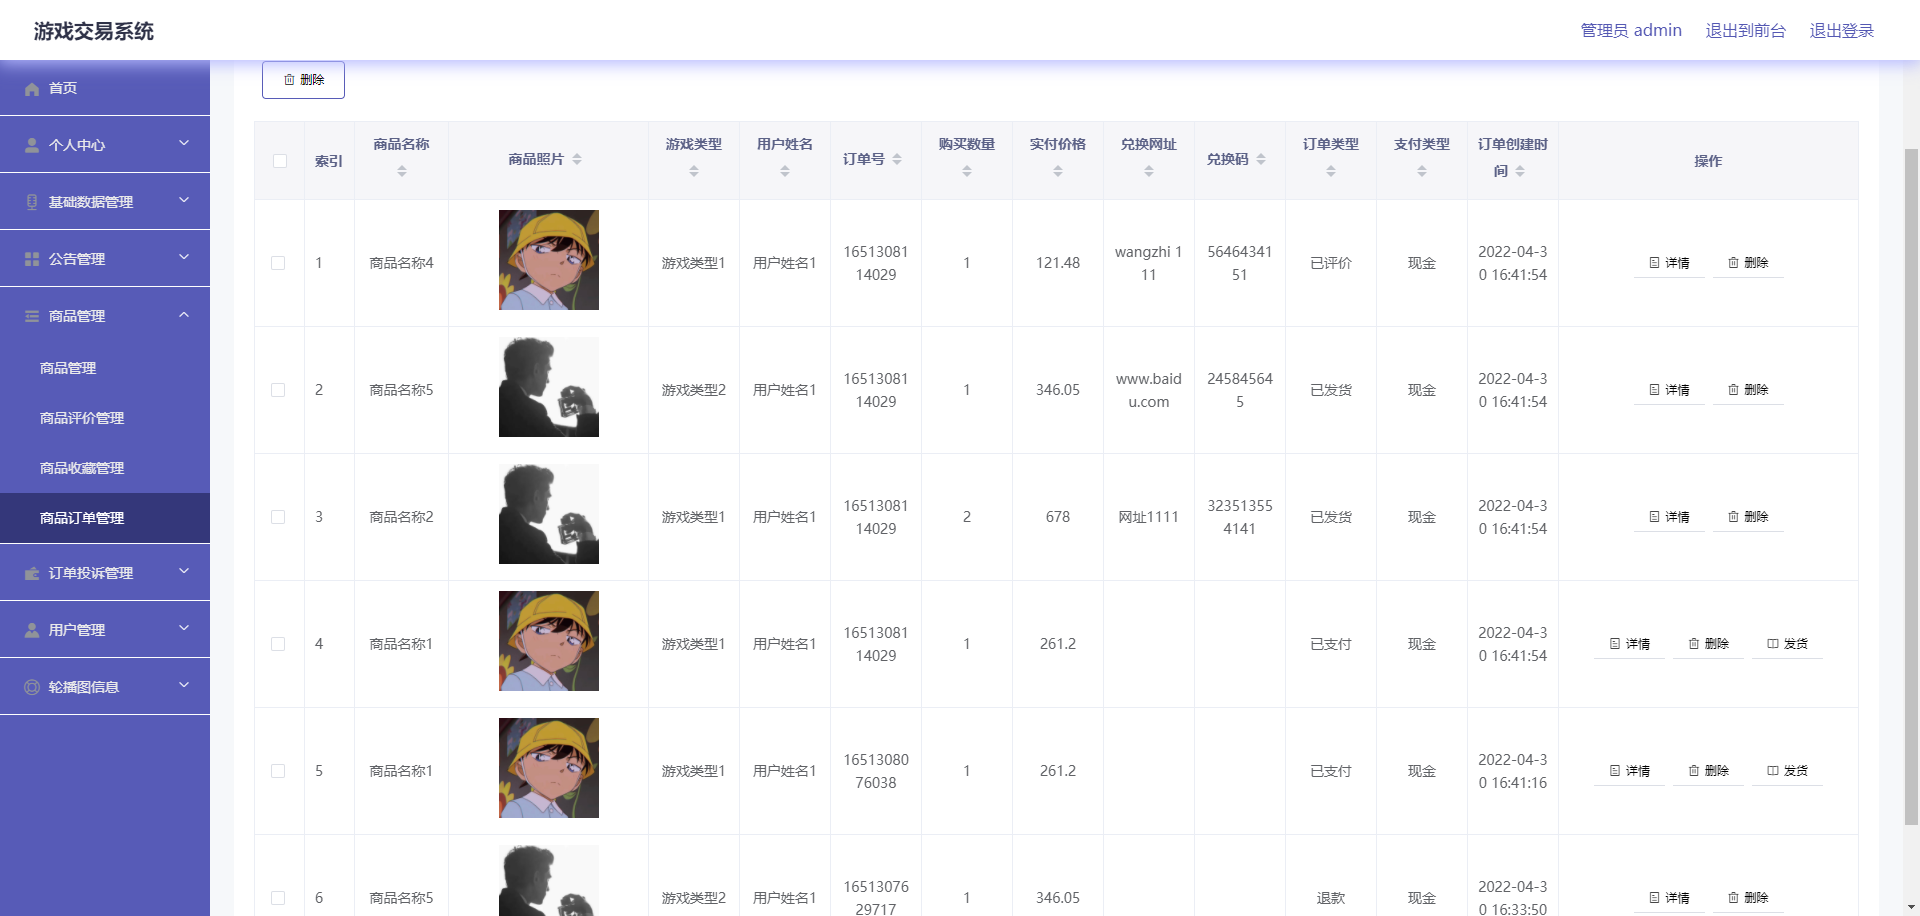This screenshot has width=1920, height=916.
Task: Click the vertical page scrollbar
Action: coord(1911,487)
